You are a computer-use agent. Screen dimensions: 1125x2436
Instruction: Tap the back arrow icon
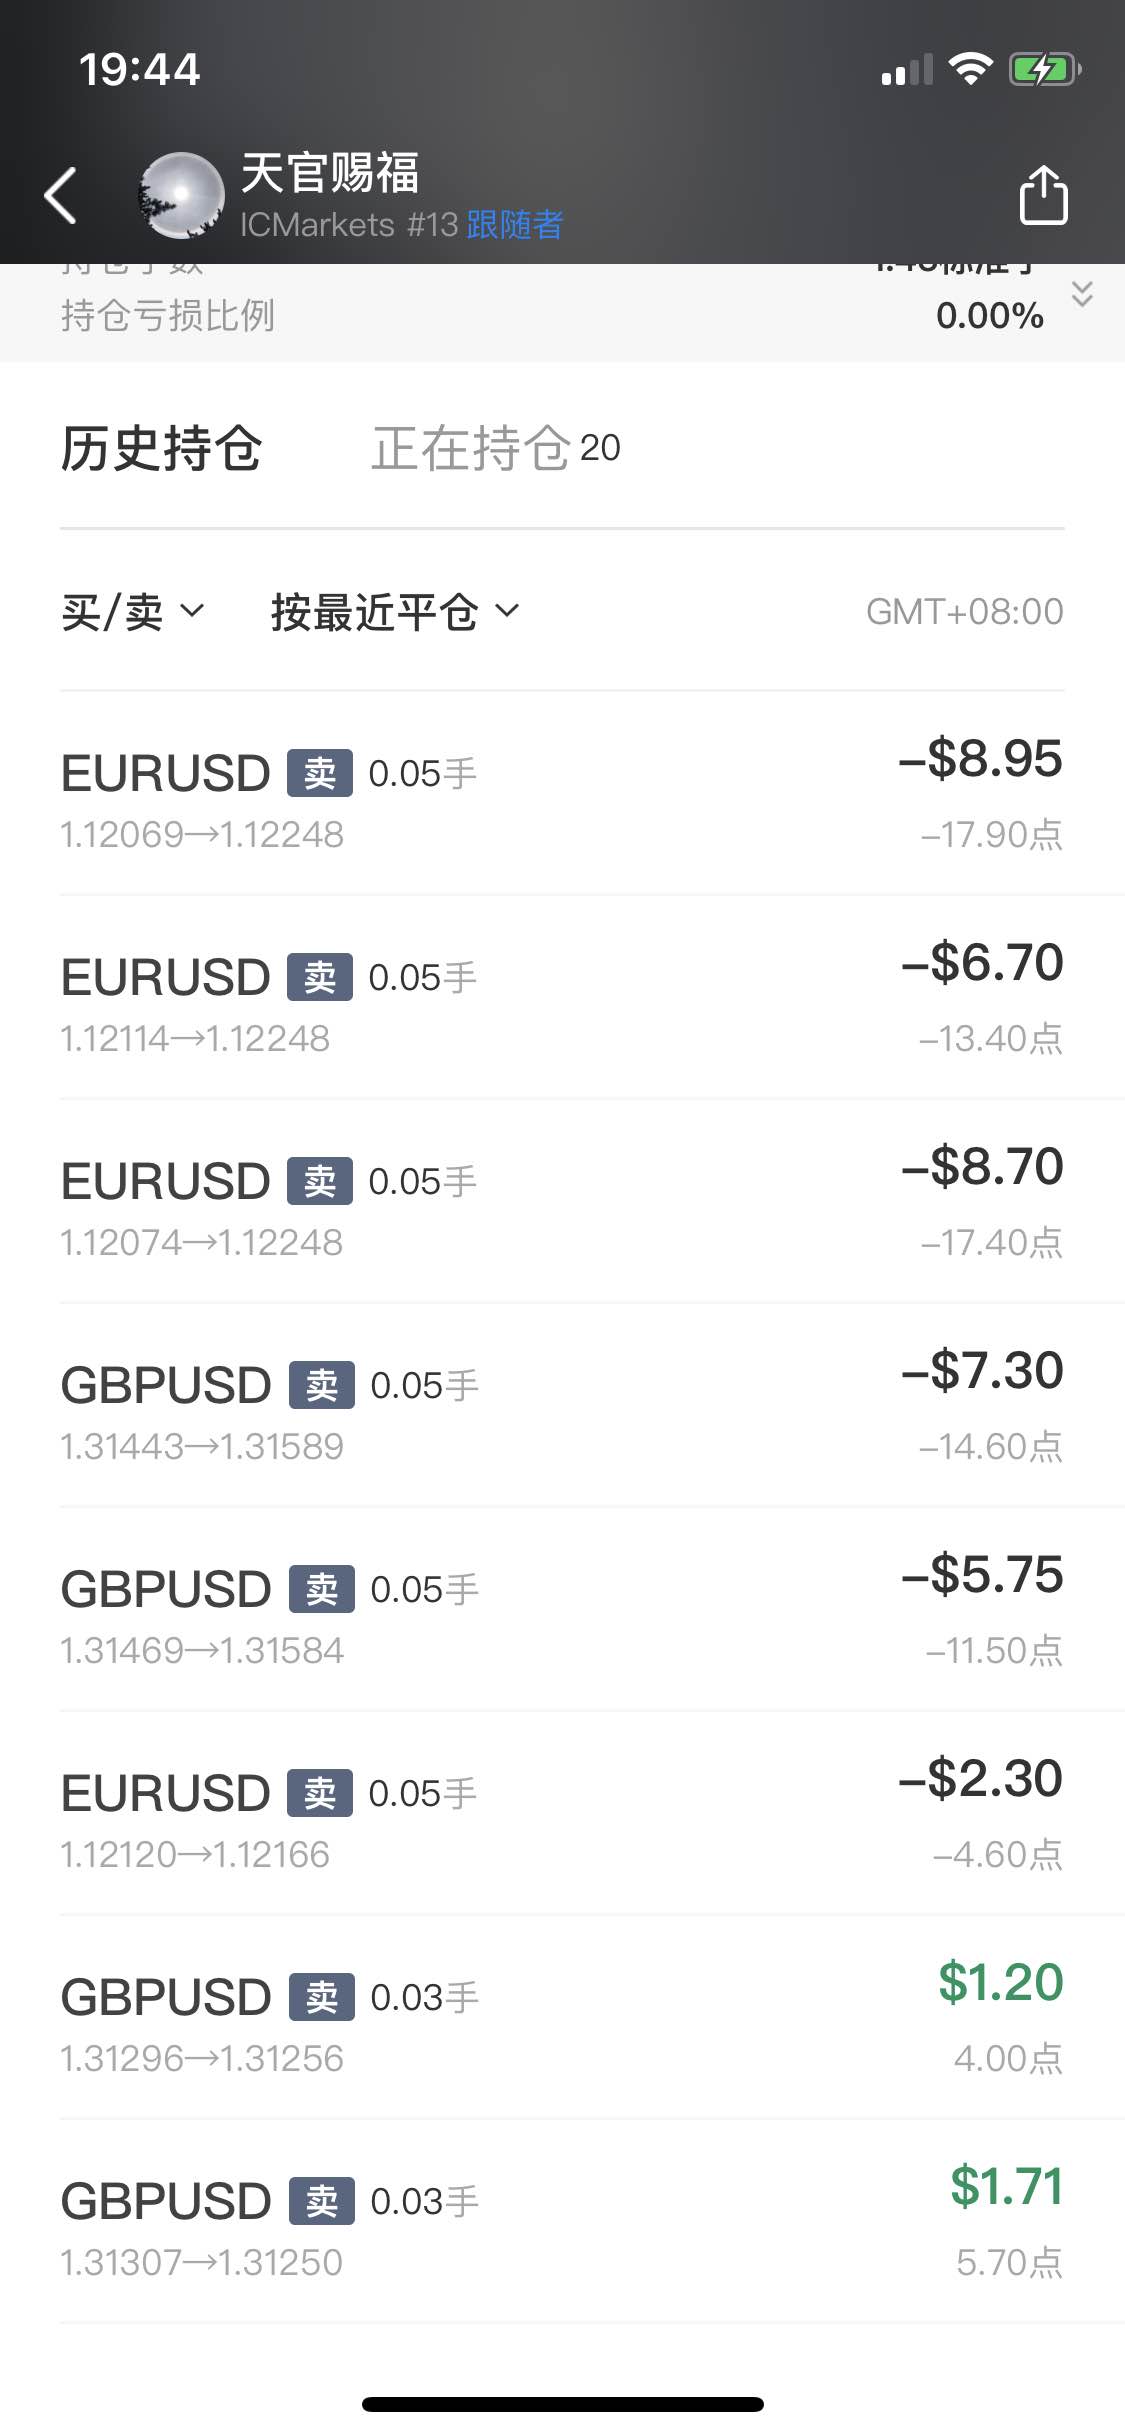pos(61,195)
